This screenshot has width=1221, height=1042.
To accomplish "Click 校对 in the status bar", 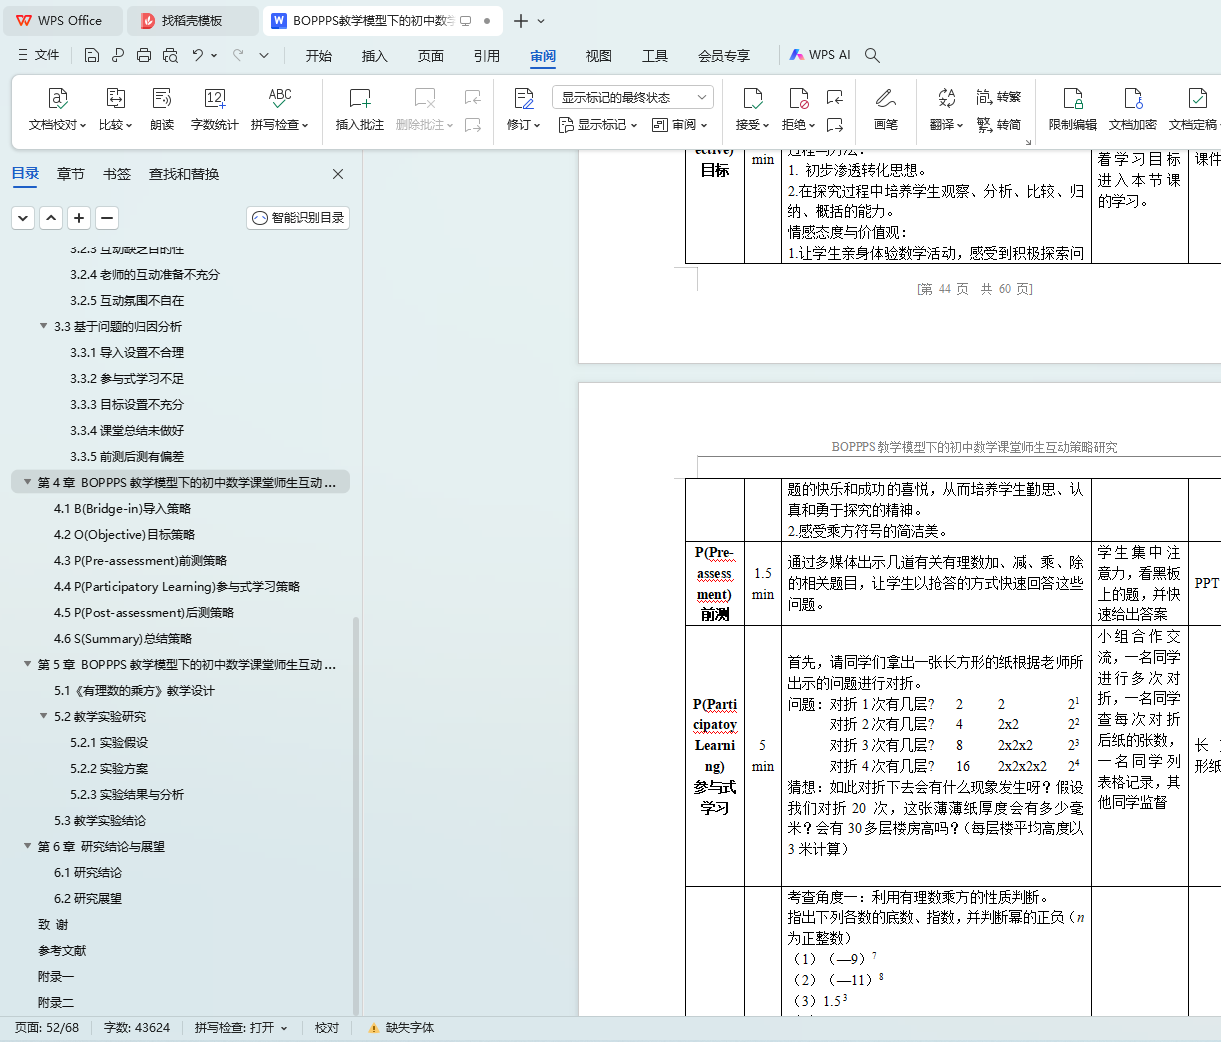I will point(327,1028).
